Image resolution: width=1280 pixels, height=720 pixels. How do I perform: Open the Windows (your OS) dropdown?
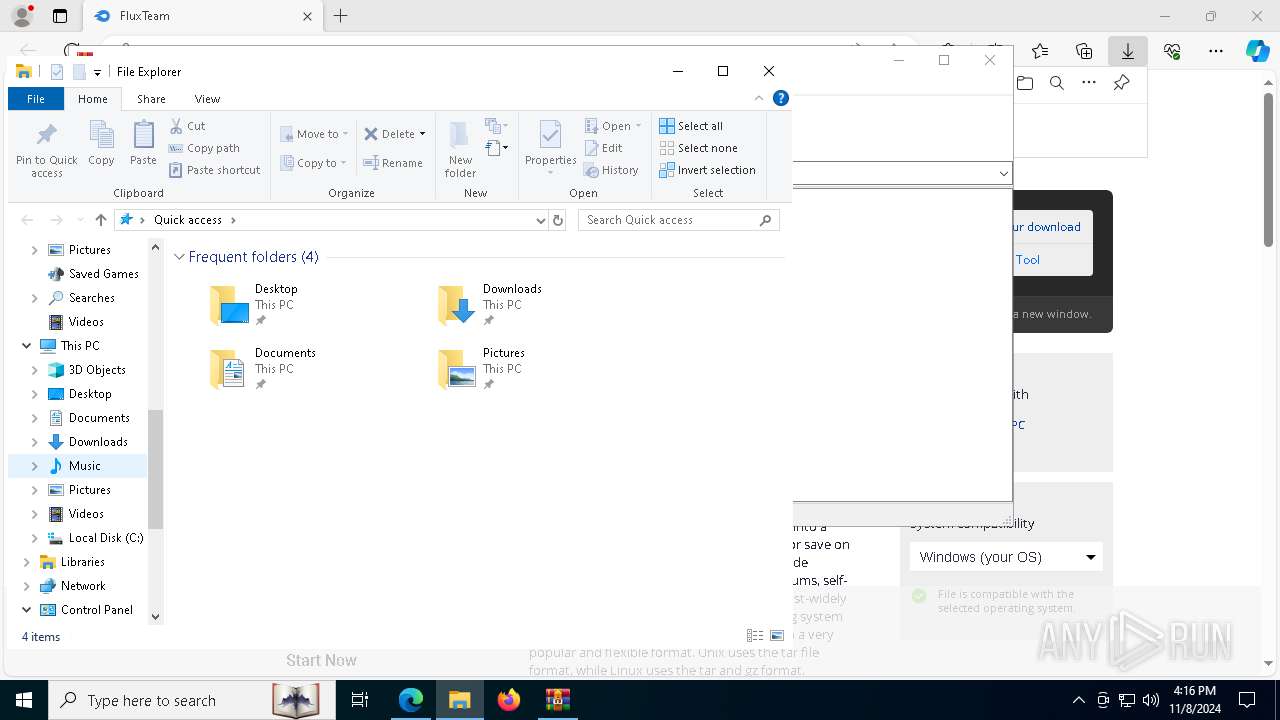1006,557
